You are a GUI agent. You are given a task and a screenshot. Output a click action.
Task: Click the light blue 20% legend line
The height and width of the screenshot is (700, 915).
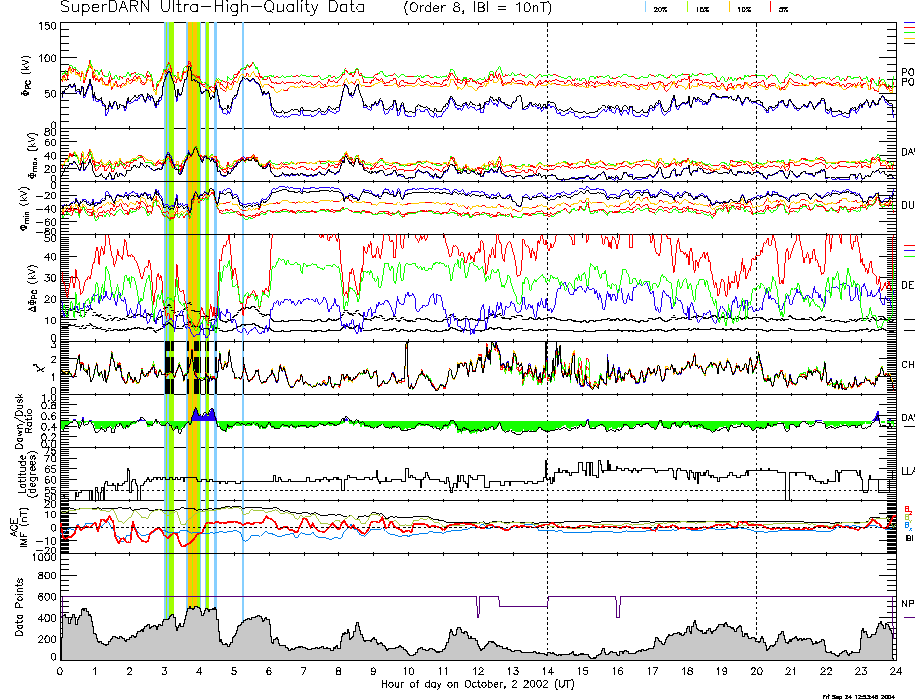click(x=645, y=8)
